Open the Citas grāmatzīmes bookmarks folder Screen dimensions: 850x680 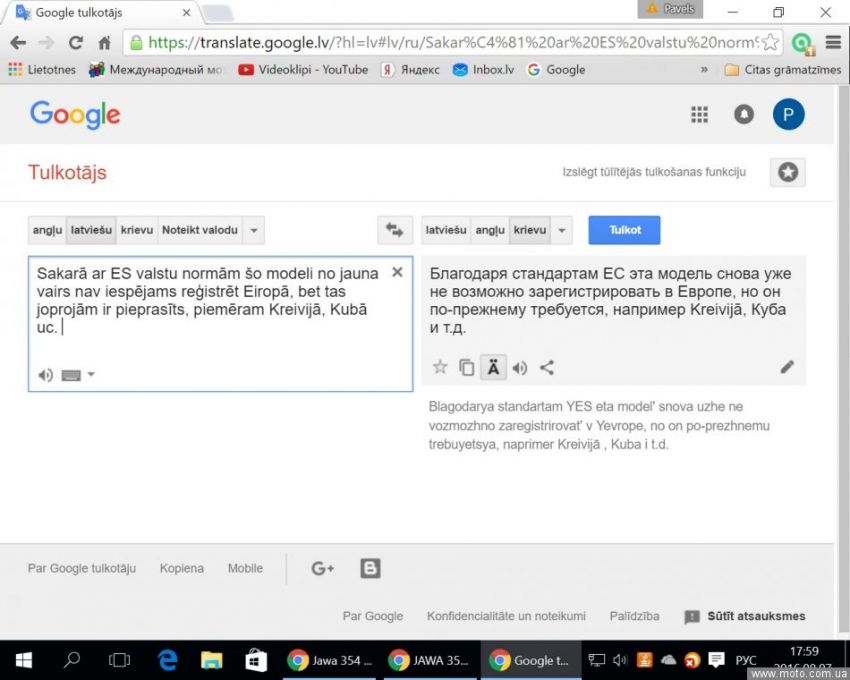click(783, 69)
